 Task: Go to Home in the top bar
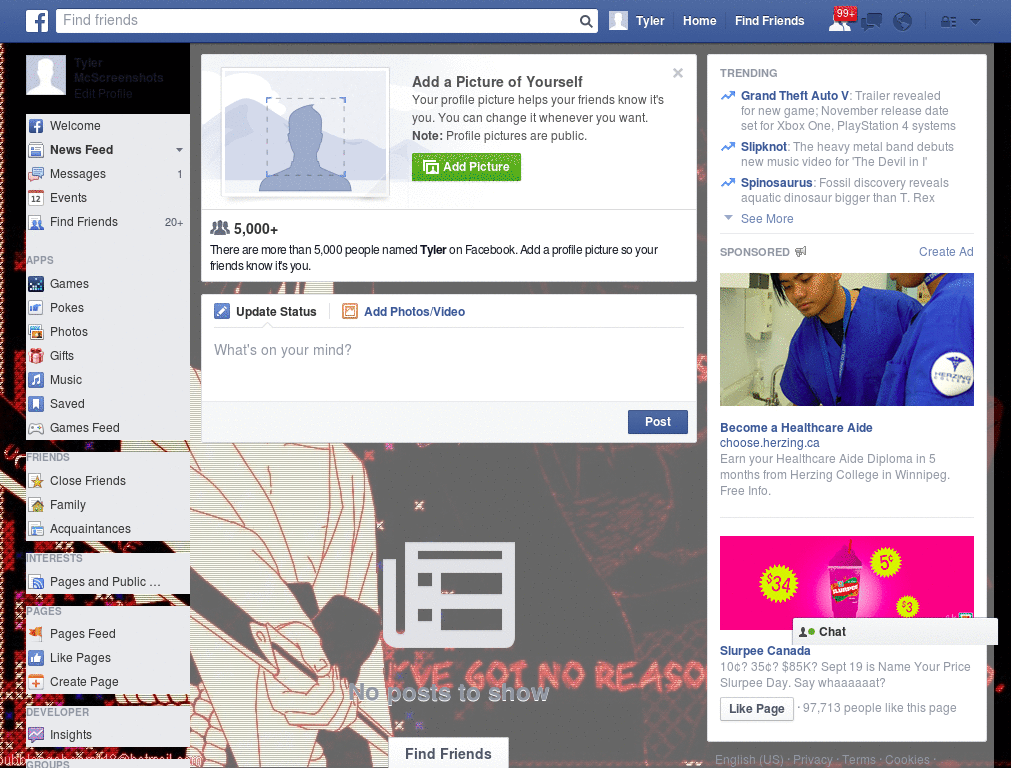pyautogui.click(x=699, y=21)
